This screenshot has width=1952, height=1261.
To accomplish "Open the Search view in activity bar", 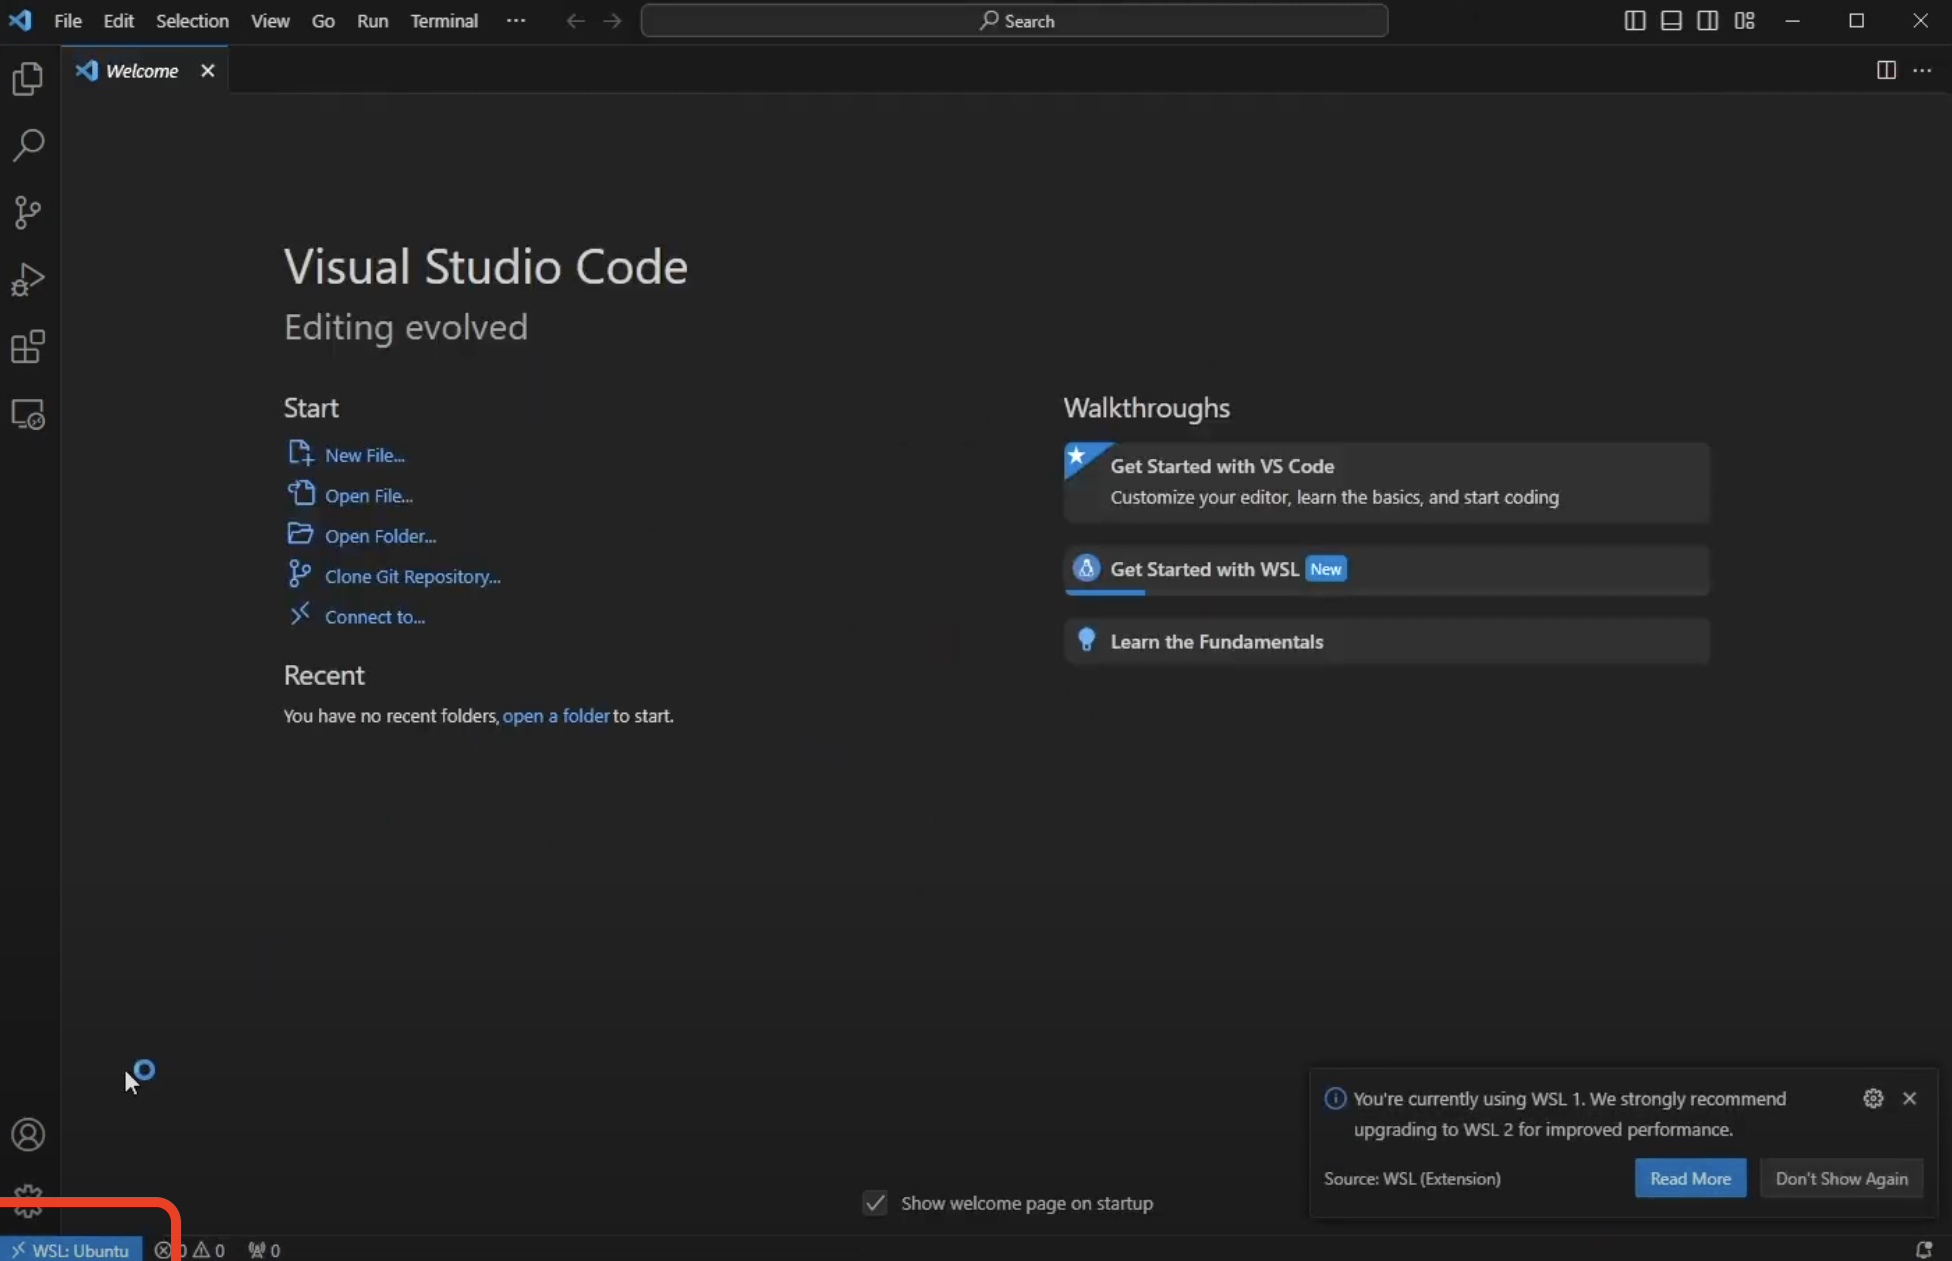I will tap(28, 146).
